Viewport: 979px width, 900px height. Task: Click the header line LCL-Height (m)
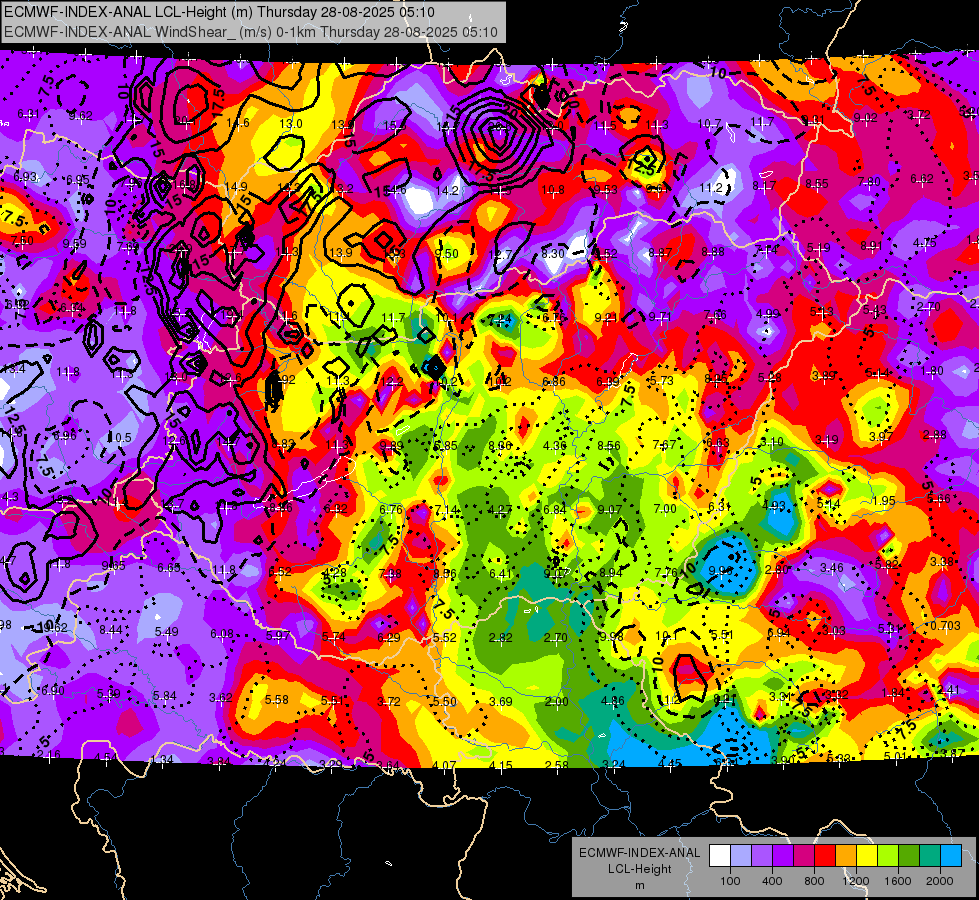tap(219, 11)
